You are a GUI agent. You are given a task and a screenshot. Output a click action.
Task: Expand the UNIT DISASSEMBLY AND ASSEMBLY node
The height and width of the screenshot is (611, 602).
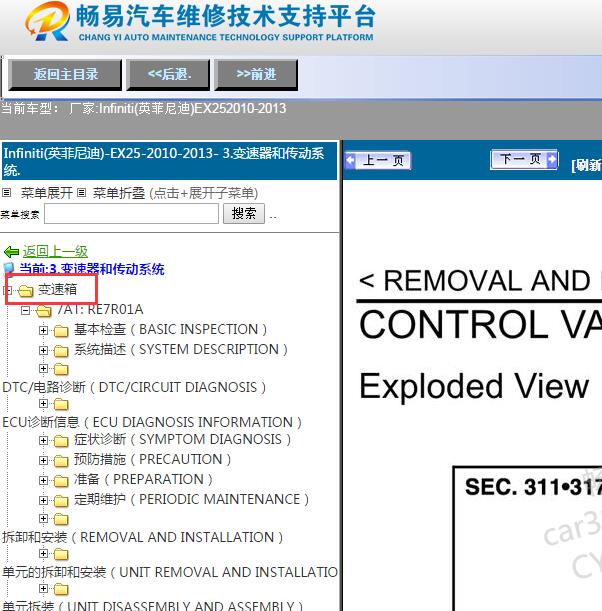43,589
